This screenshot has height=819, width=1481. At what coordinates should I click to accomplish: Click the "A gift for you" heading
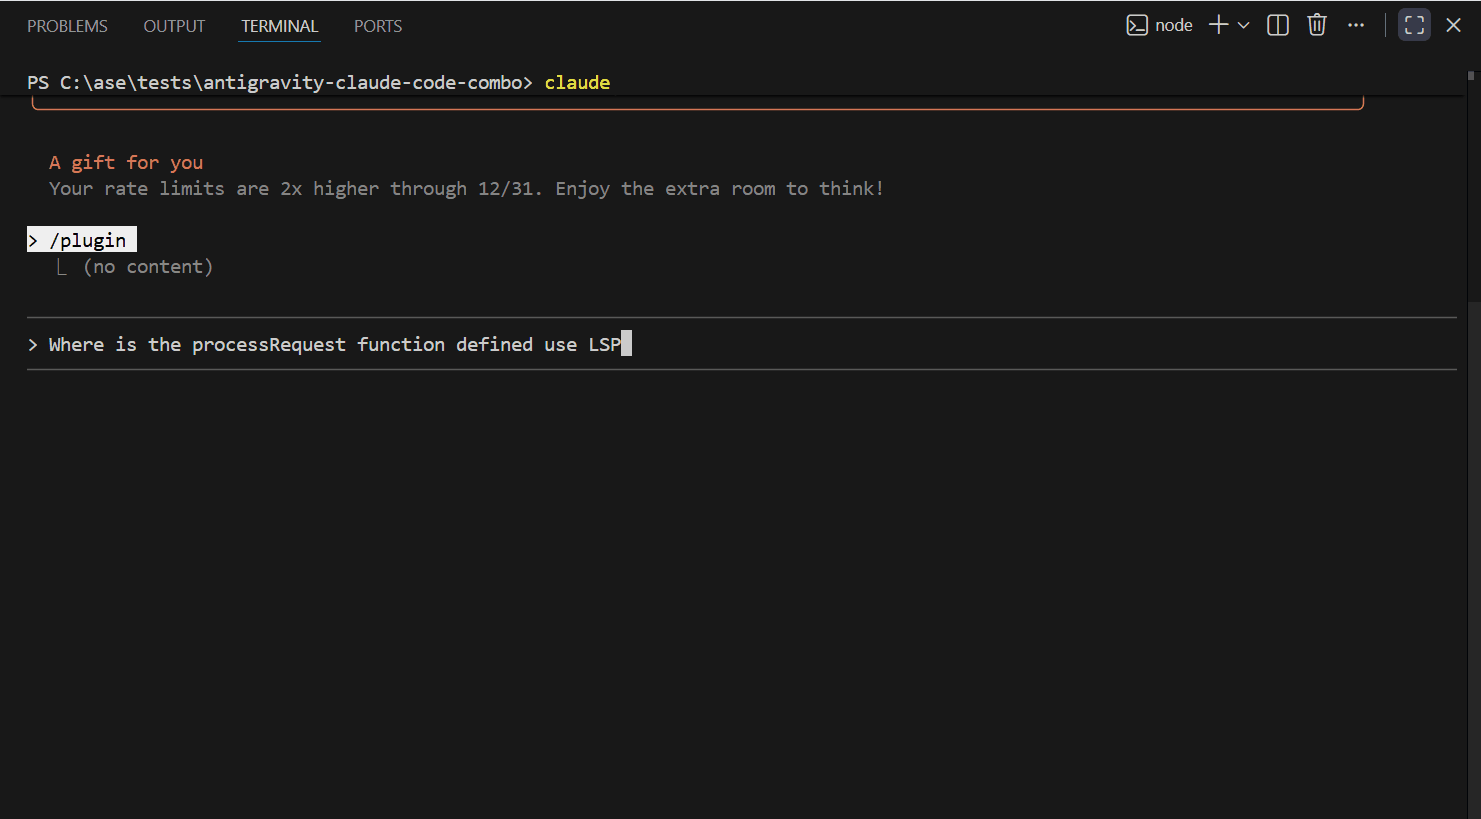[126, 162]
